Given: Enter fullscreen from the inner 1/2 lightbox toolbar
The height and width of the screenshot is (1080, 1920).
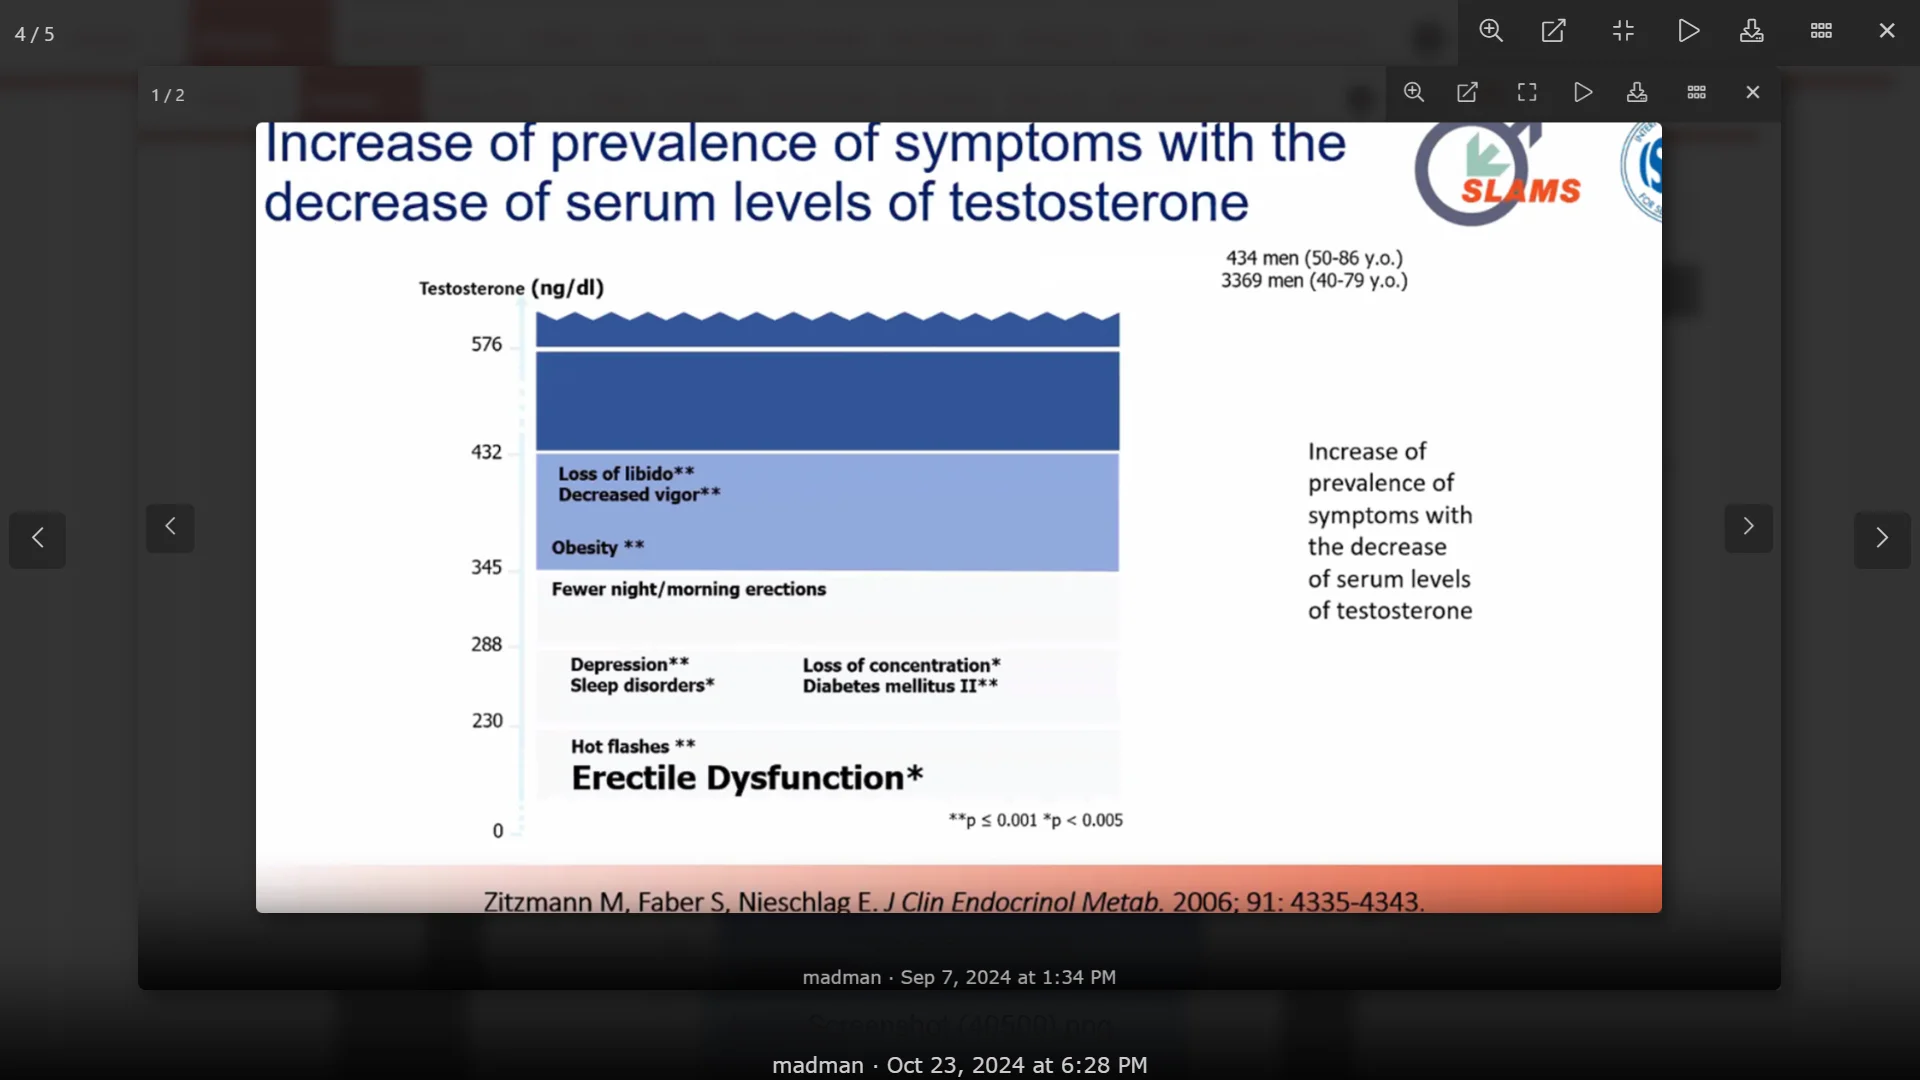Looking at the screenshot, I should [1527, 92].
